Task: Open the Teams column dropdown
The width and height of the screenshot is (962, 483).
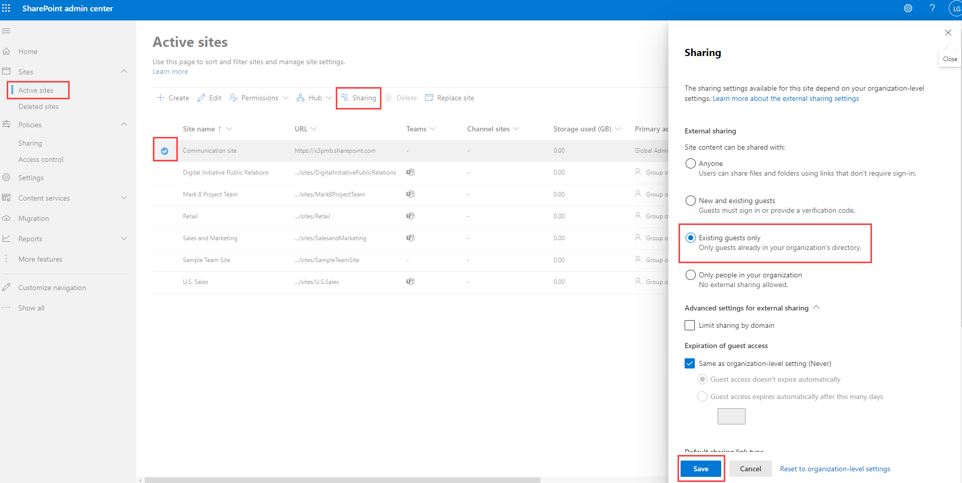Action: 433,129
